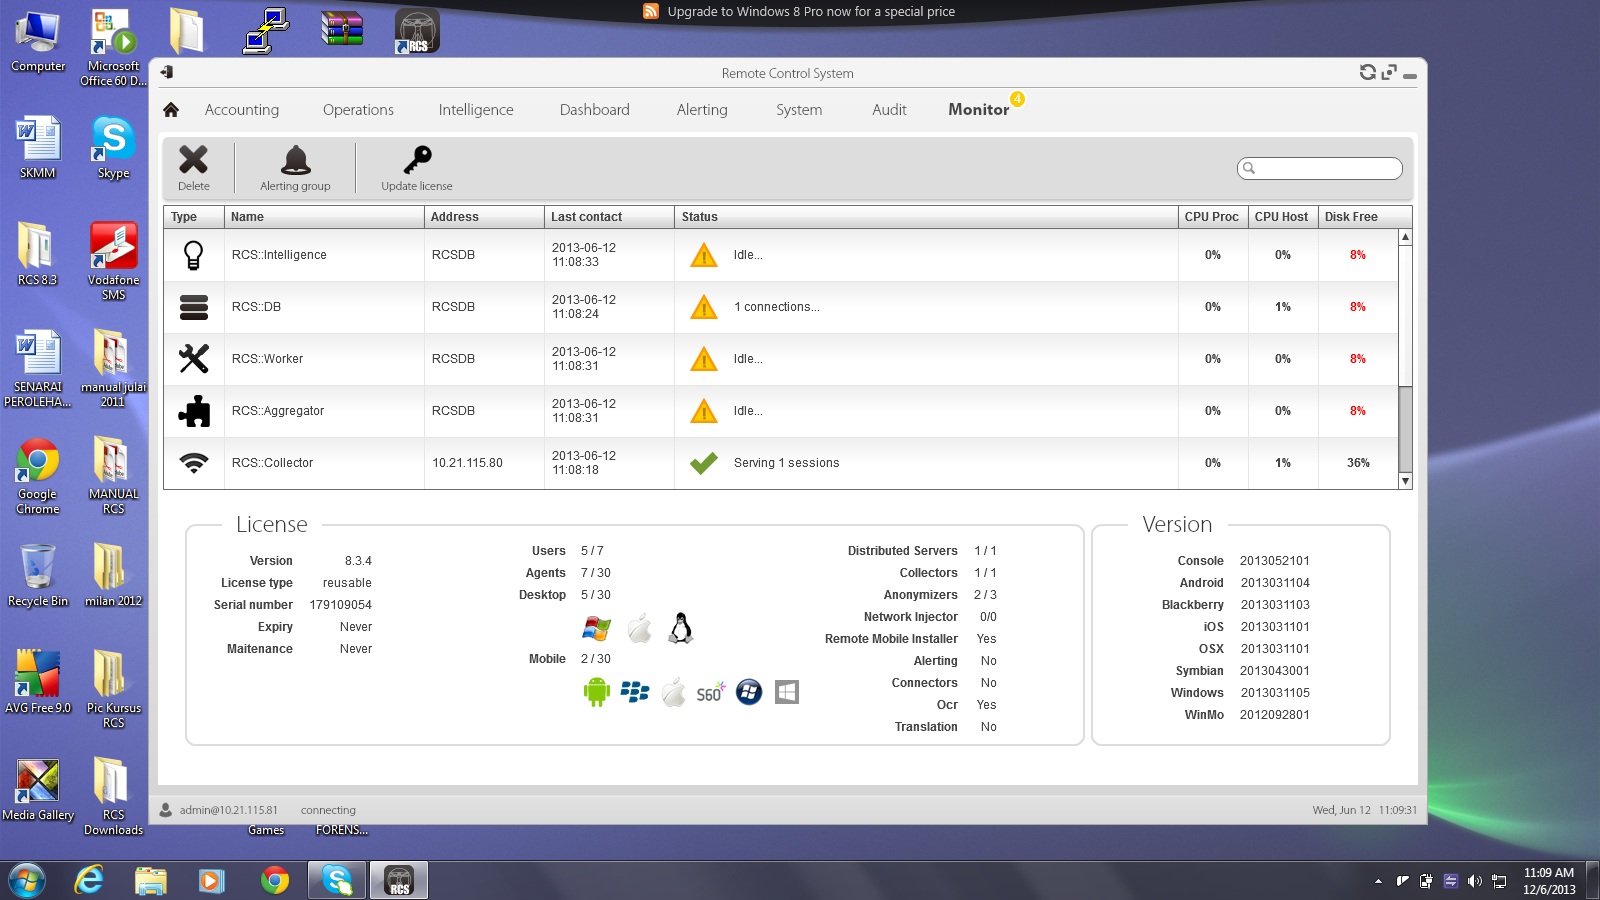Open the Audit tab
The width and height of the screenshot is (1600, 900).
point(889,110)
